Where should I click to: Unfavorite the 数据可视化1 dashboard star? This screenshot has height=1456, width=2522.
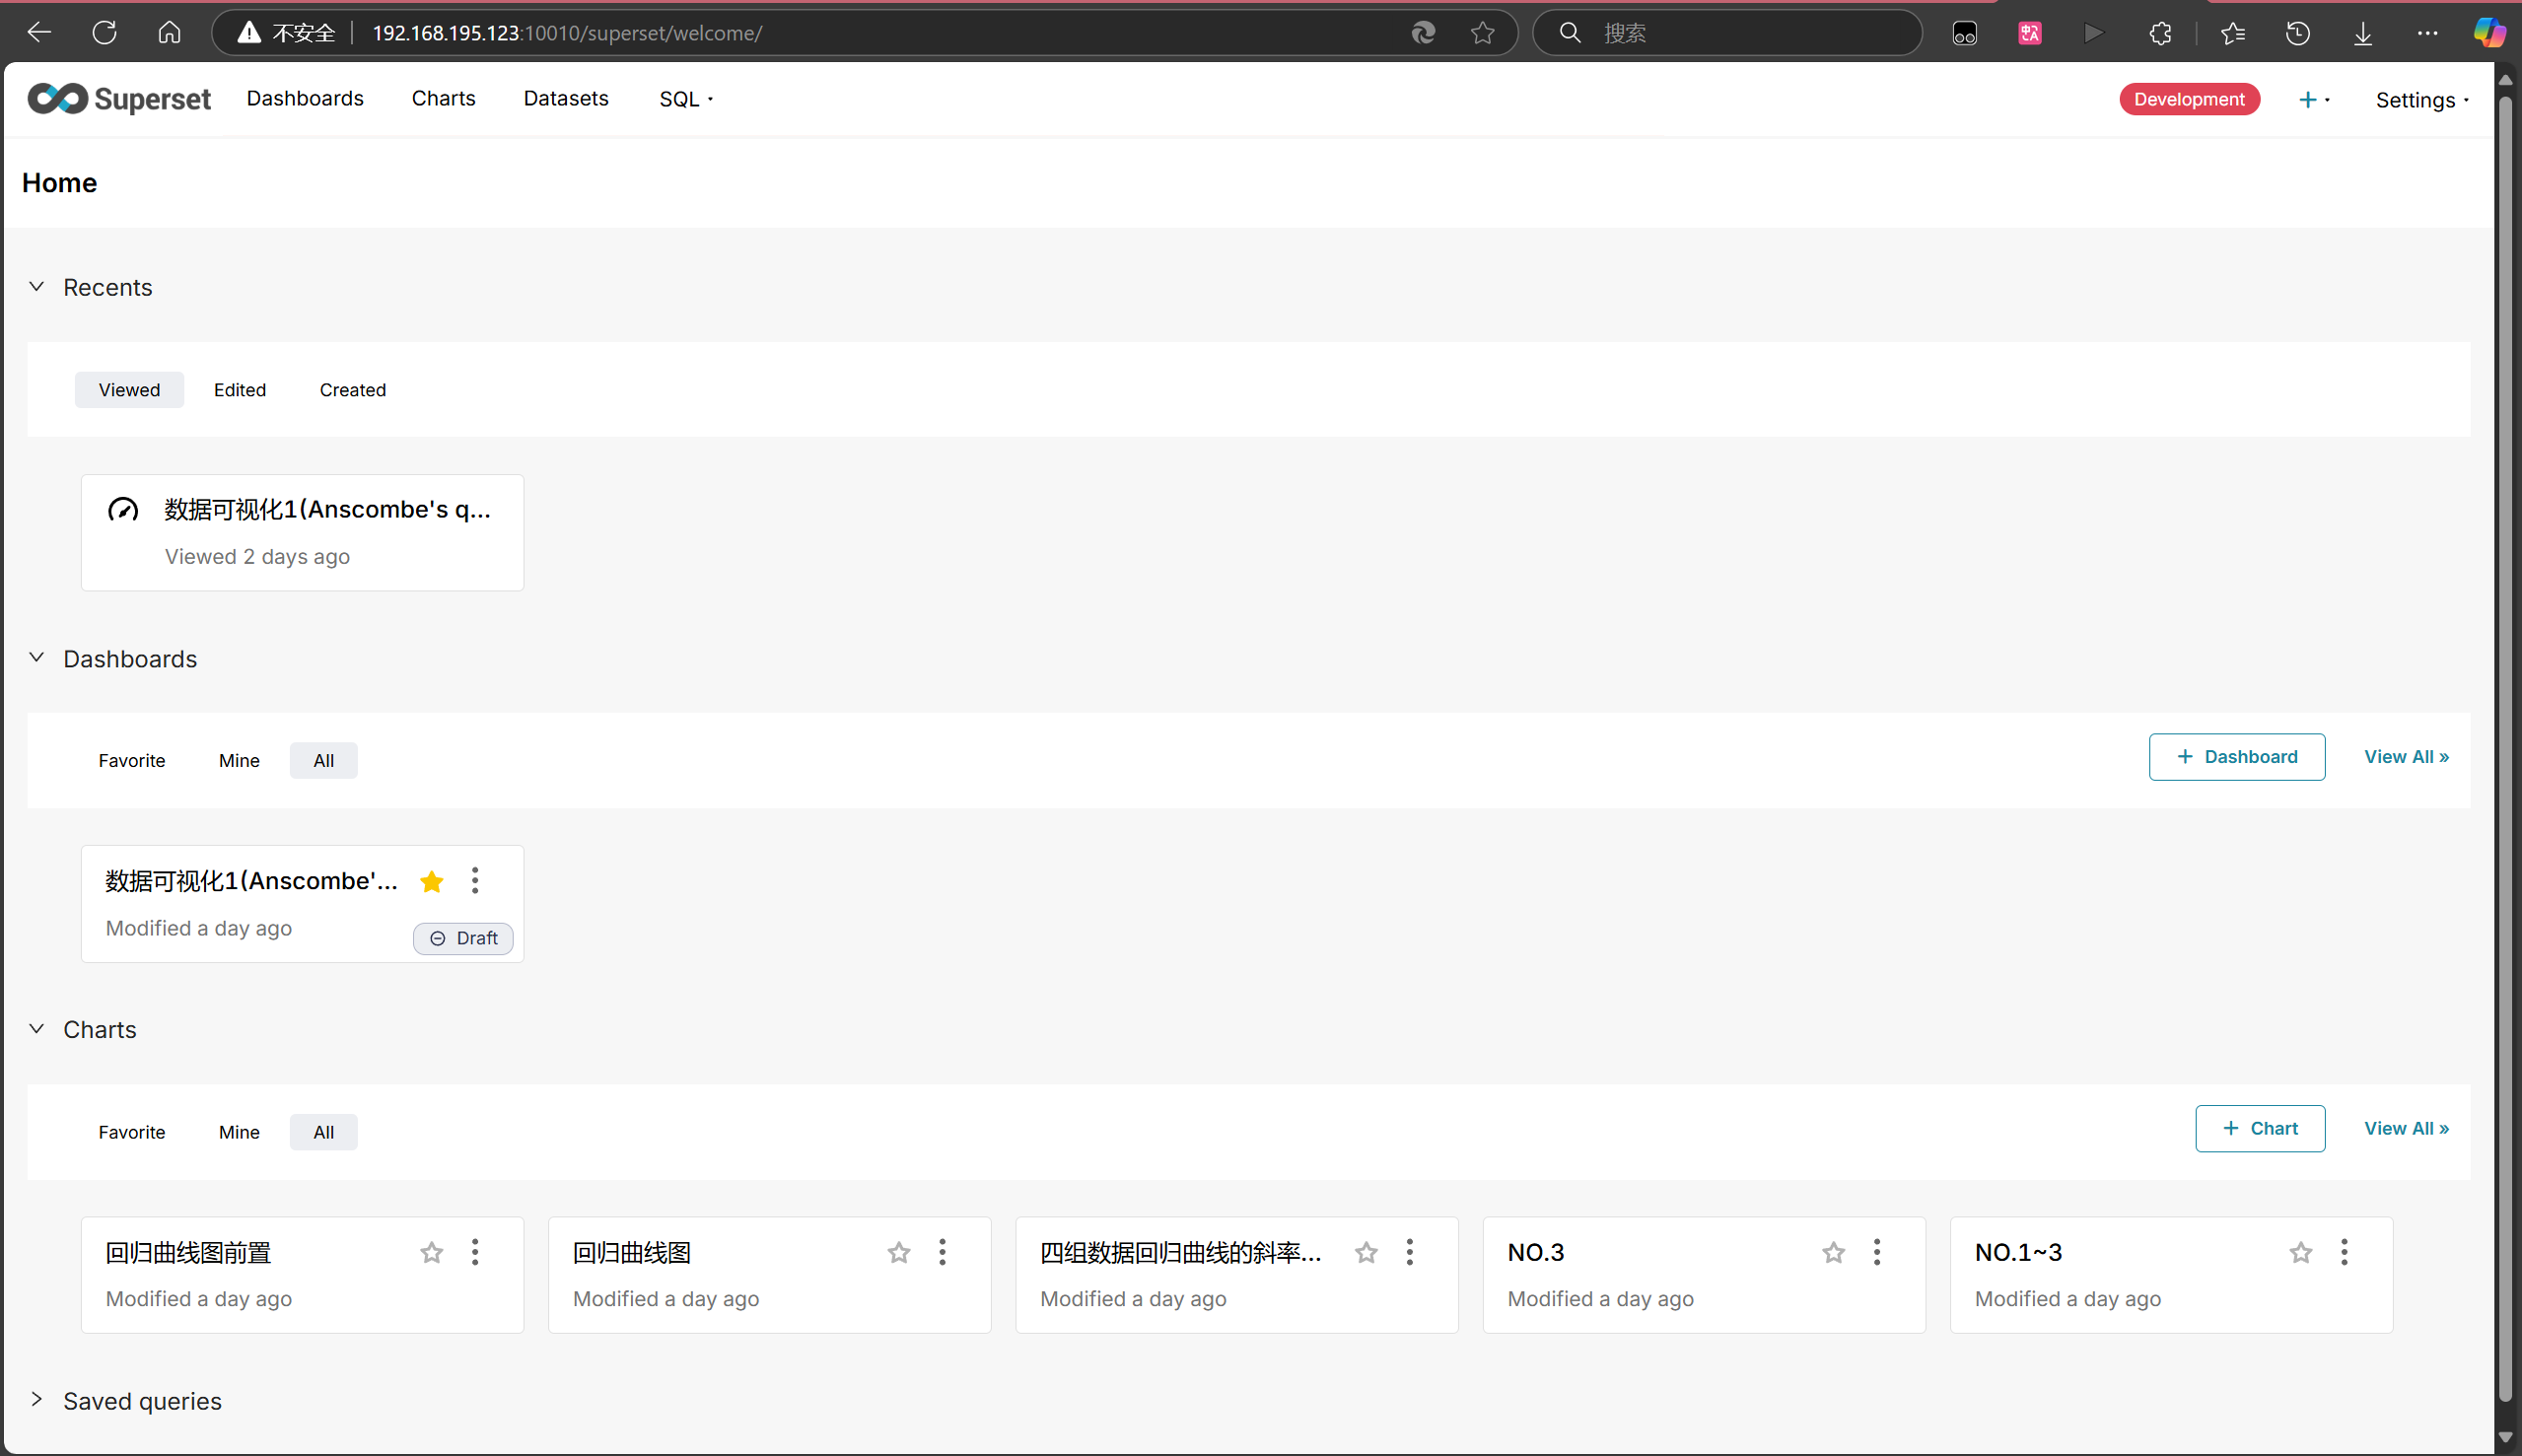(432, 881)
